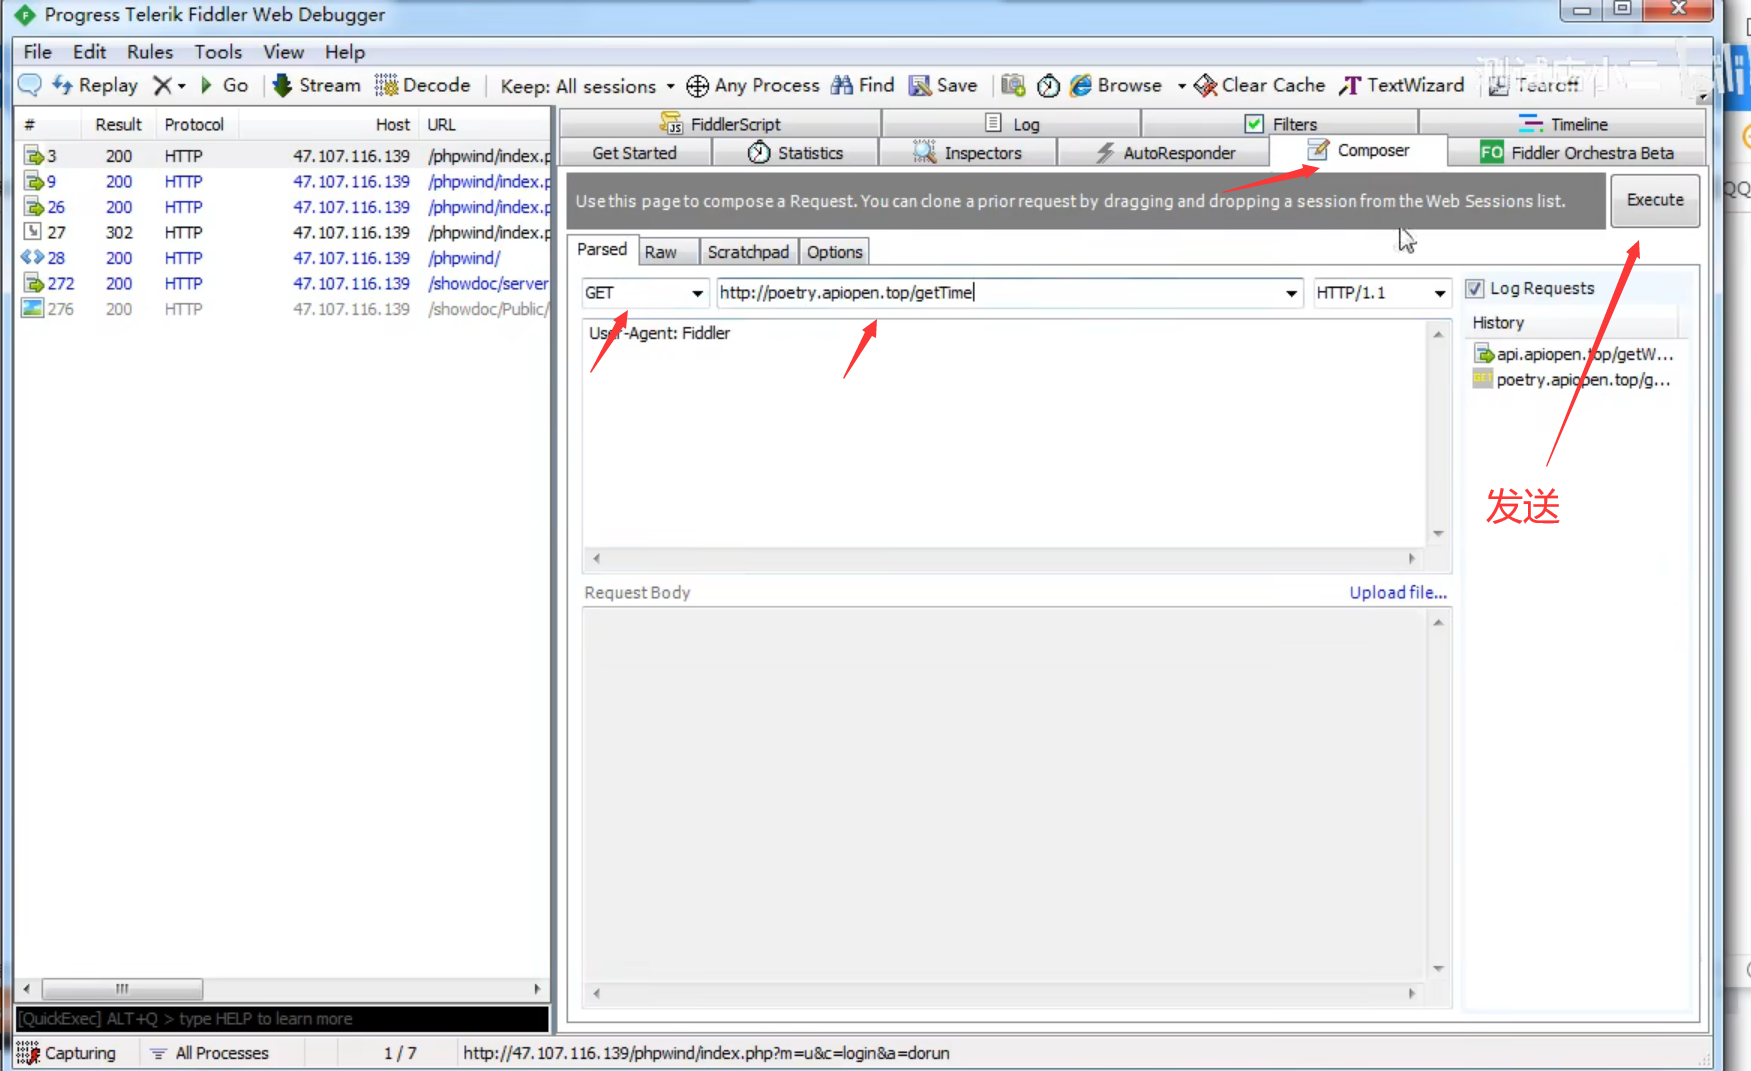
Task: Open the Get Started tab
Action: coord(635,153)
